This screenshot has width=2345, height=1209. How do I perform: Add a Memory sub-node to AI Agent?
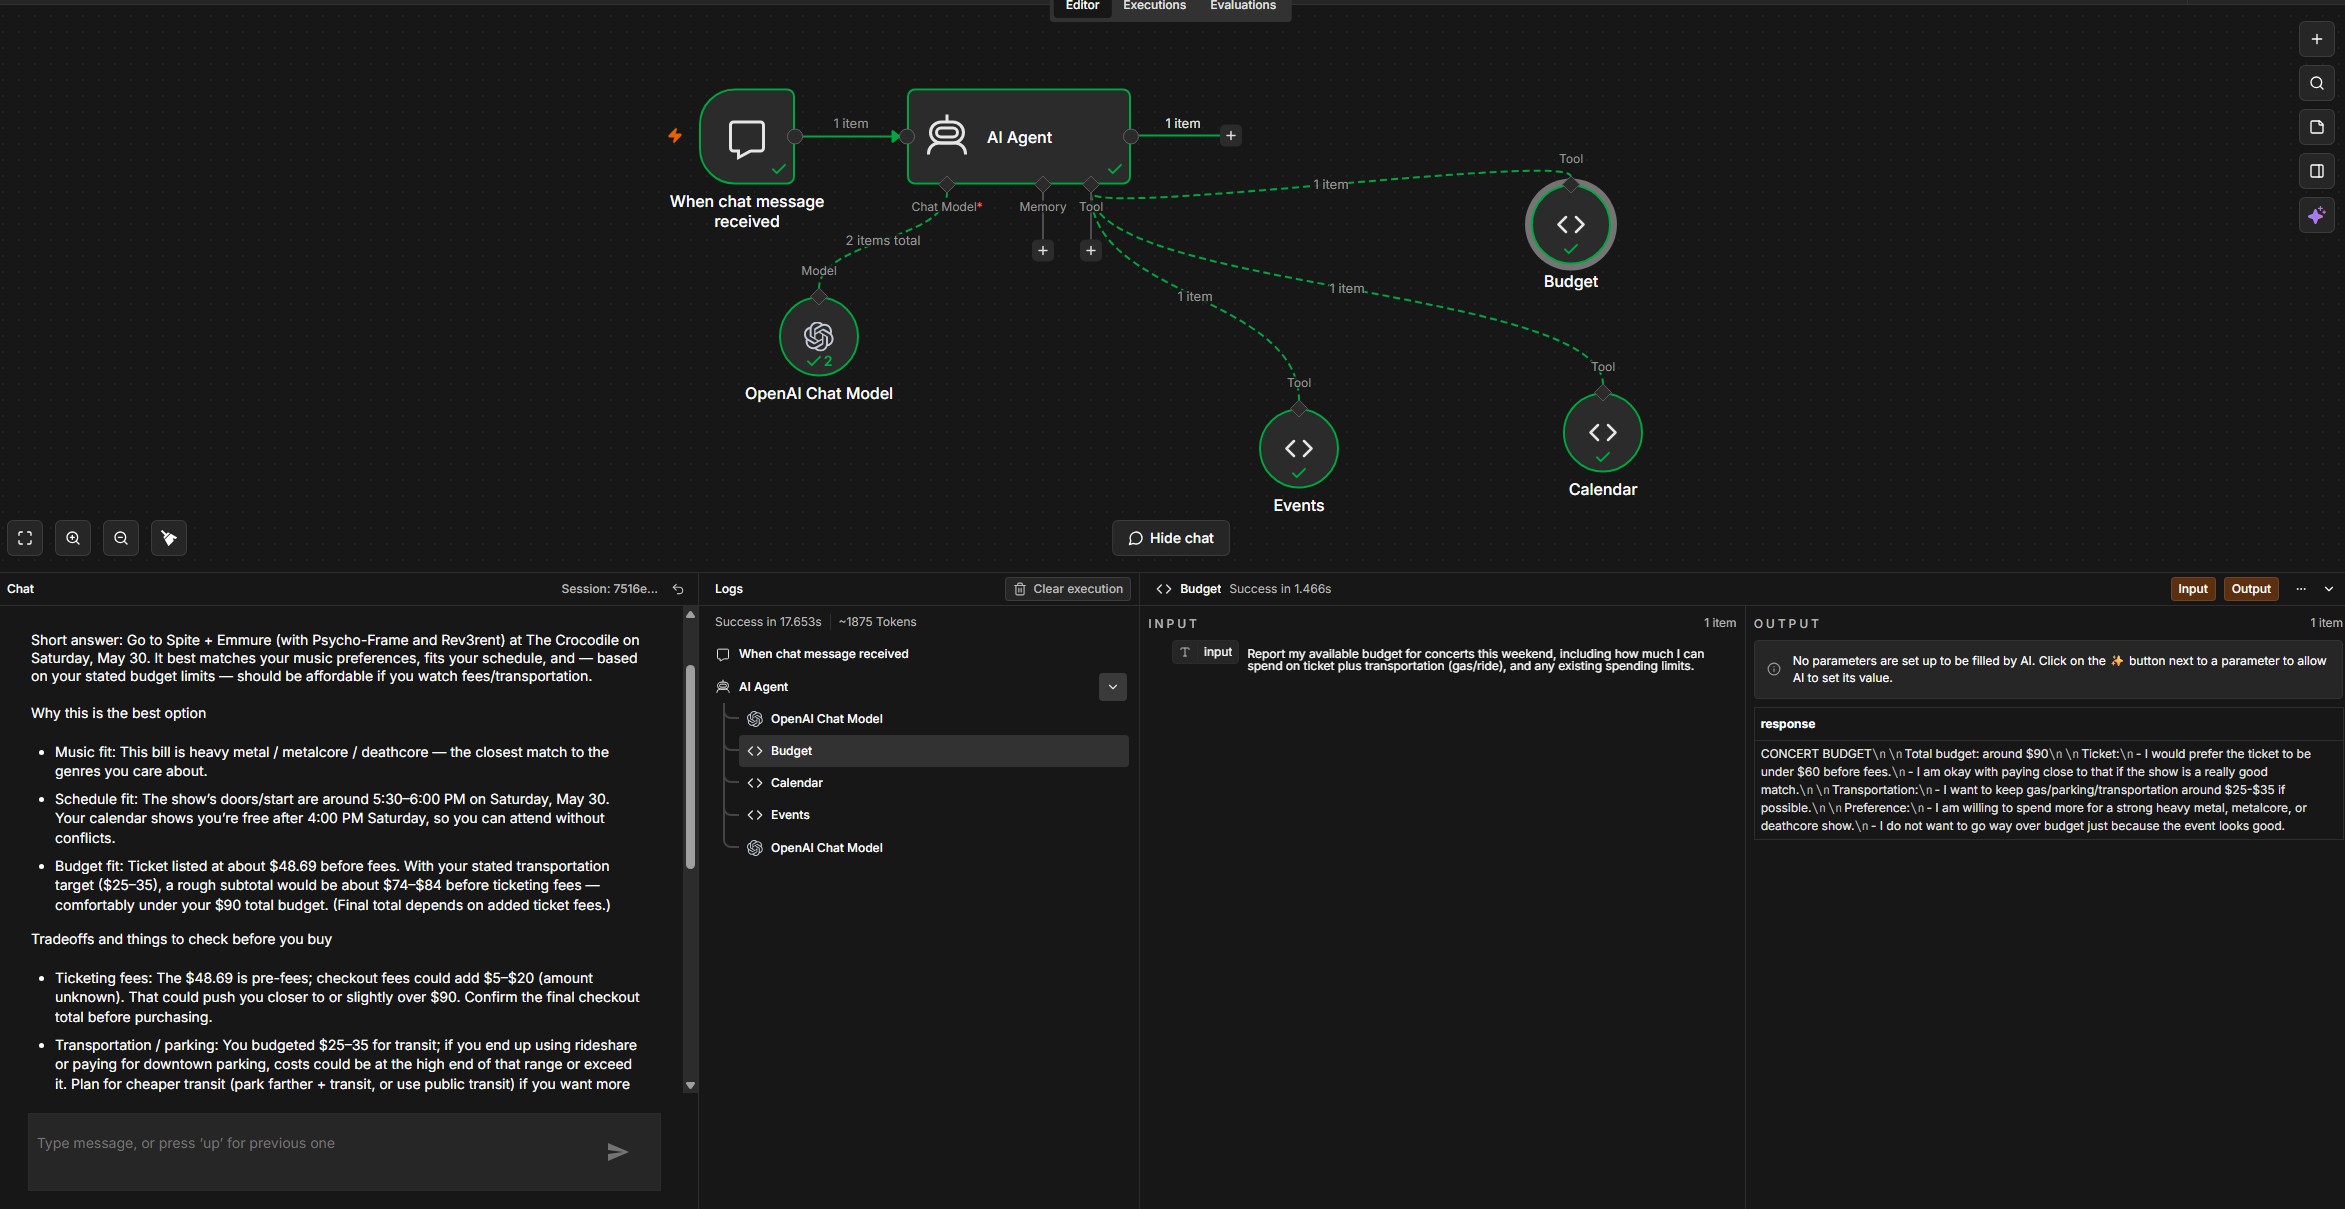1043,251
